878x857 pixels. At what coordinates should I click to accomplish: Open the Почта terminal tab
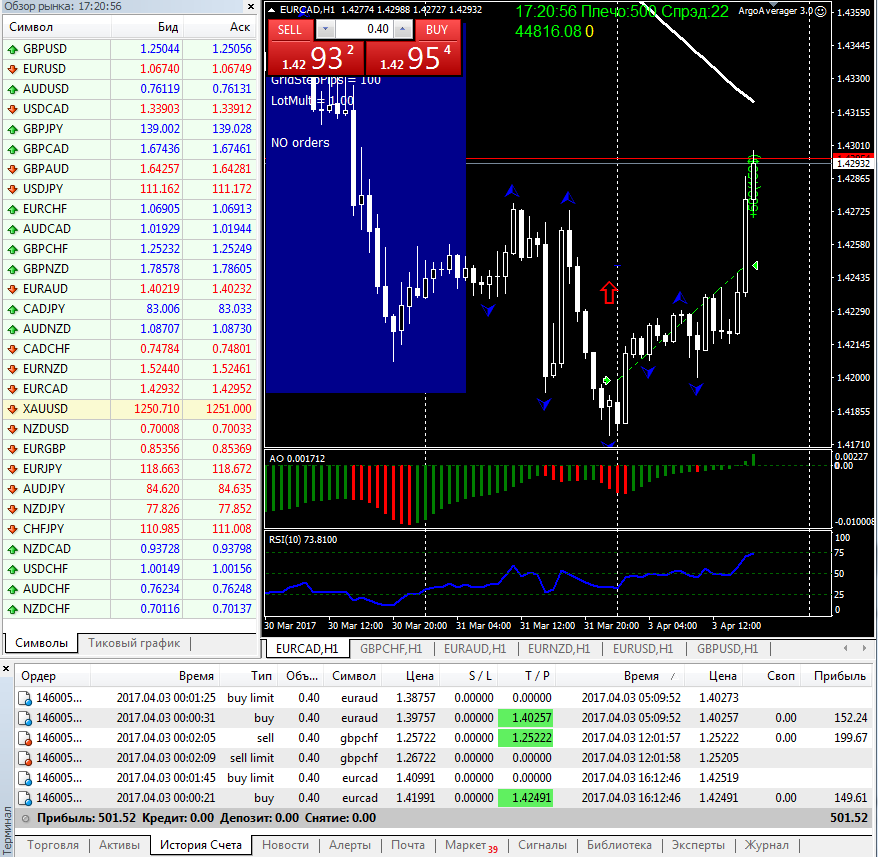408,845
